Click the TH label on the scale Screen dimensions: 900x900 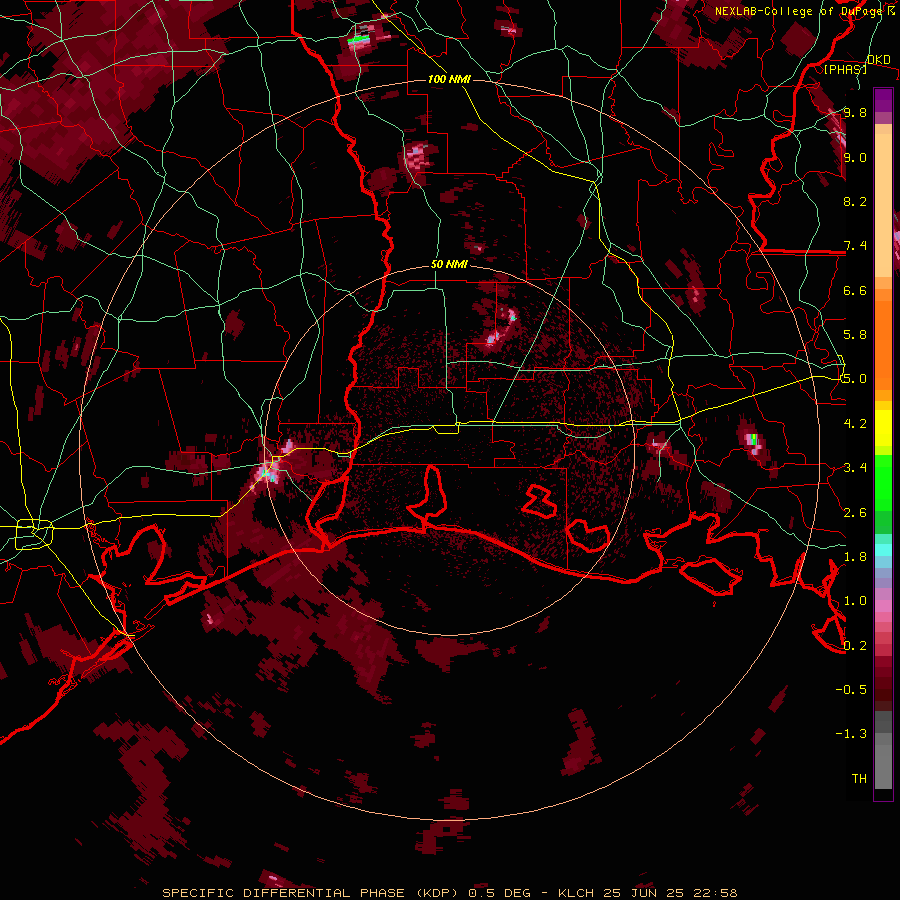click(859, 779)
